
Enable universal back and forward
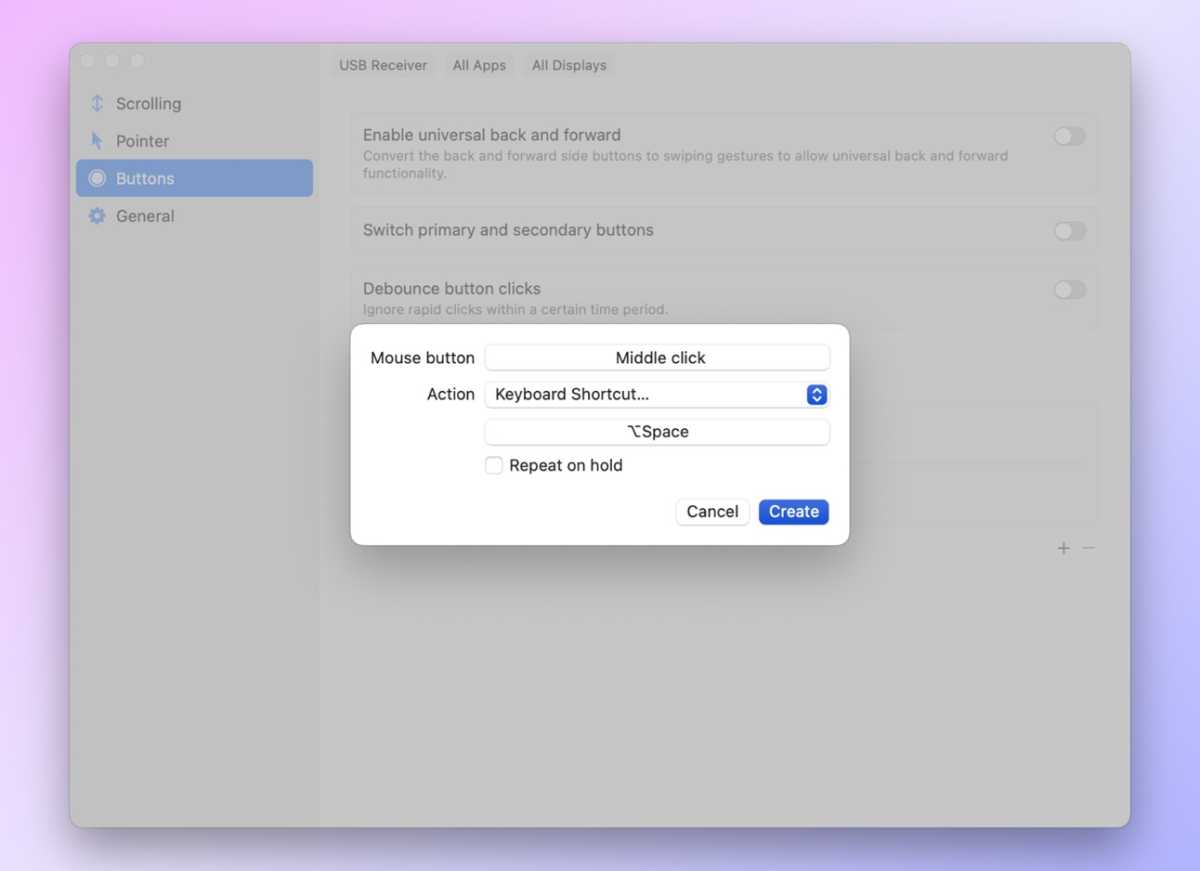[1068, 136]
